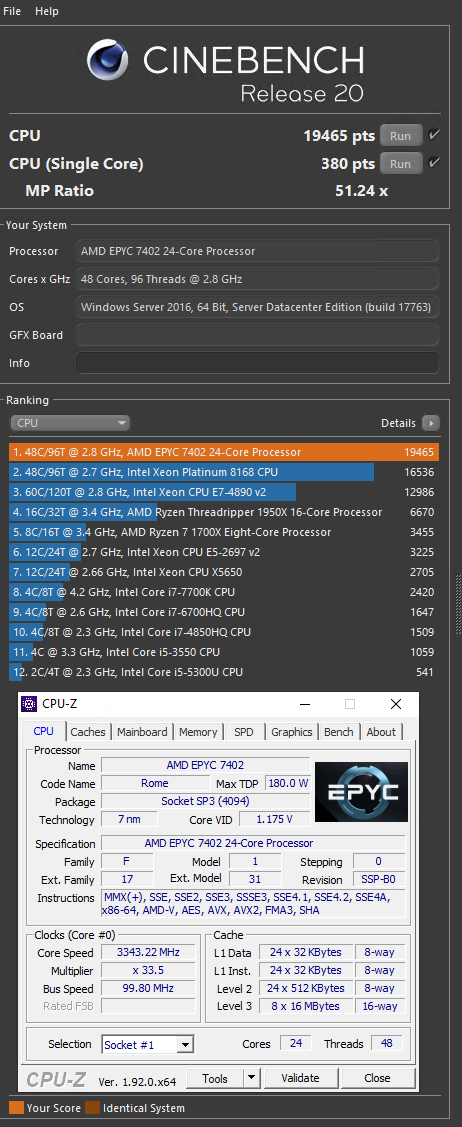Click the Level 2 24 x 512 KBytes value
462x1127 pixels.
click(305, 988)
